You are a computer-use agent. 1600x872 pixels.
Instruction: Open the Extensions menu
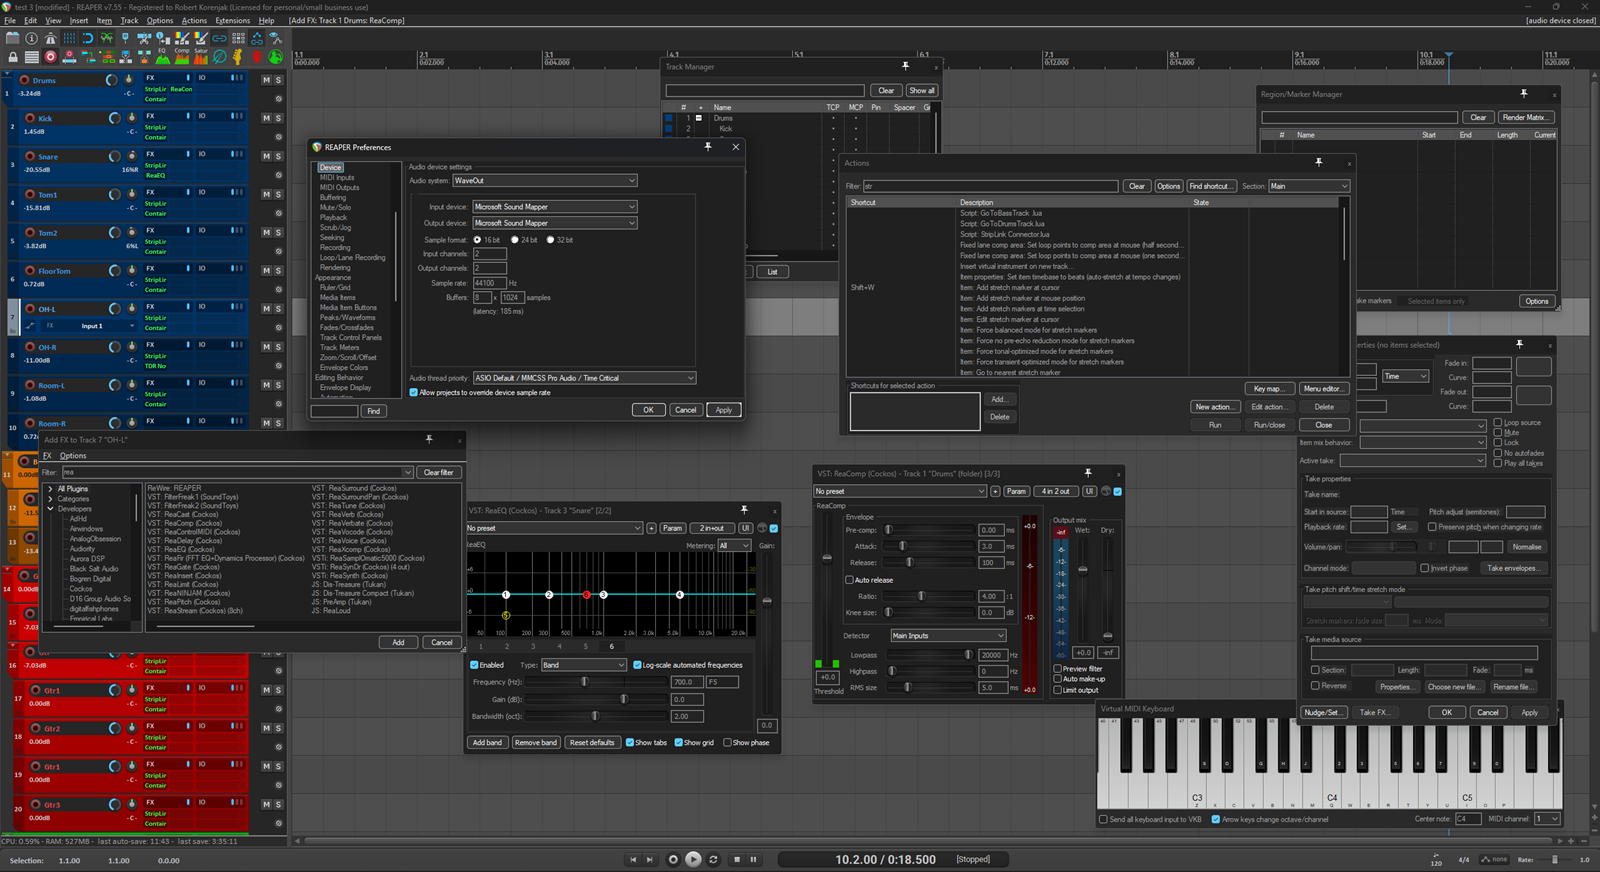(233, 20)
